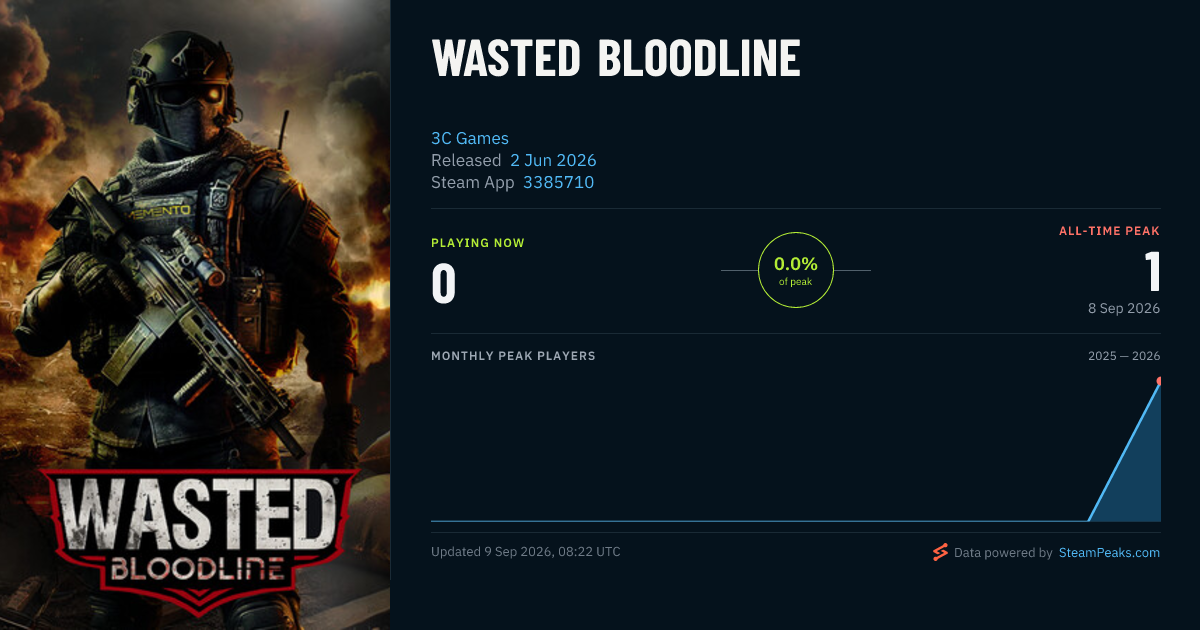The image size is (1200, 630).
Task: Click the 8 Sep 2026 peak date
Action: click(x=1124, y=308)
